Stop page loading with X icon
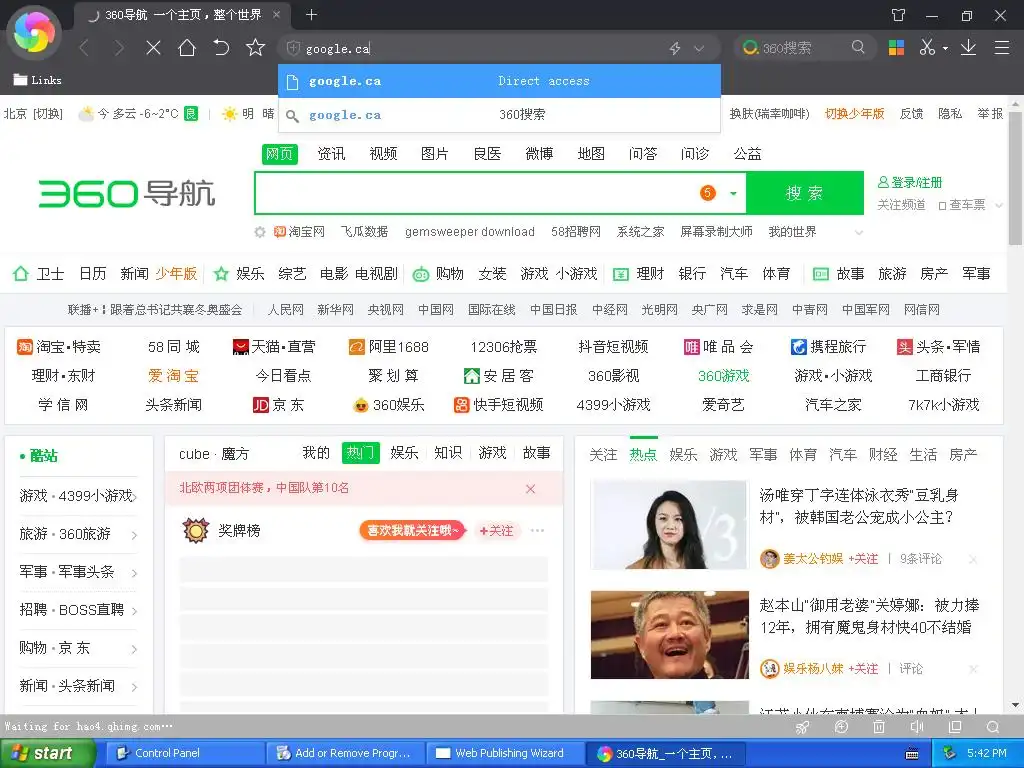The width and height of the screenshot is (1024, 768). coord(153,48)
